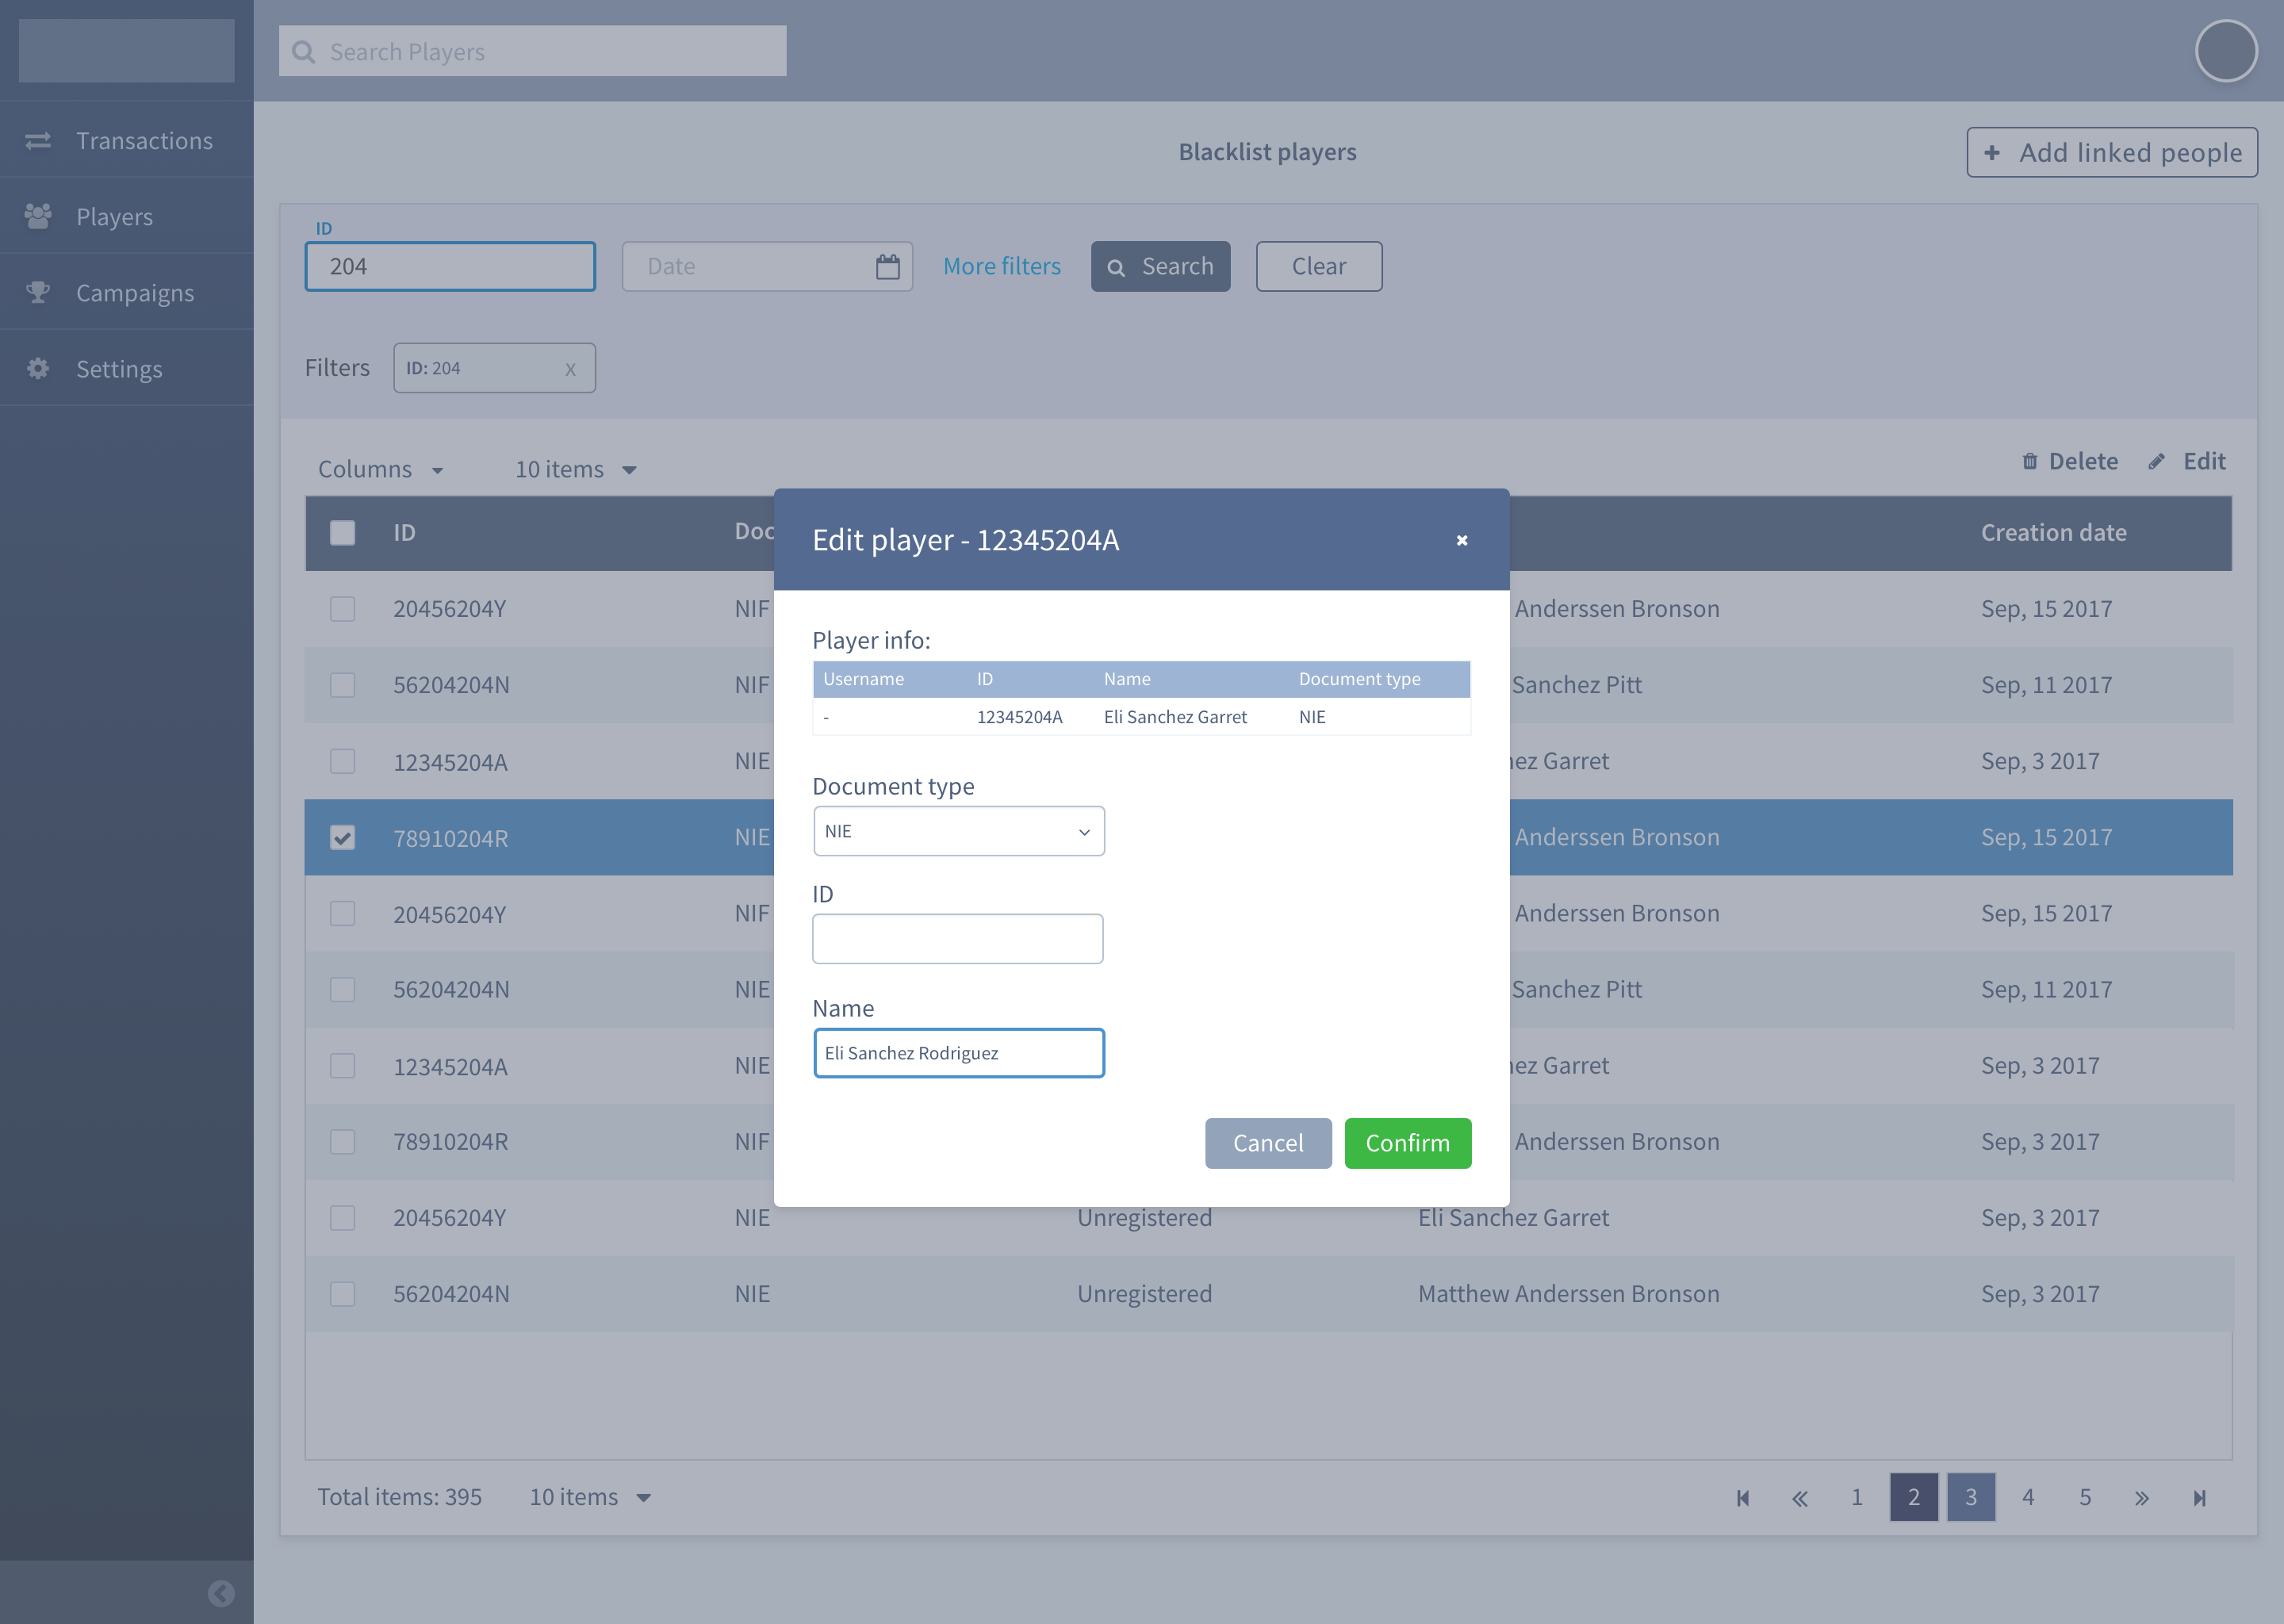The height and width of the screenshot is (1624, 2284).
Task: Click the empty ID input field
Action: click(957, 939)
